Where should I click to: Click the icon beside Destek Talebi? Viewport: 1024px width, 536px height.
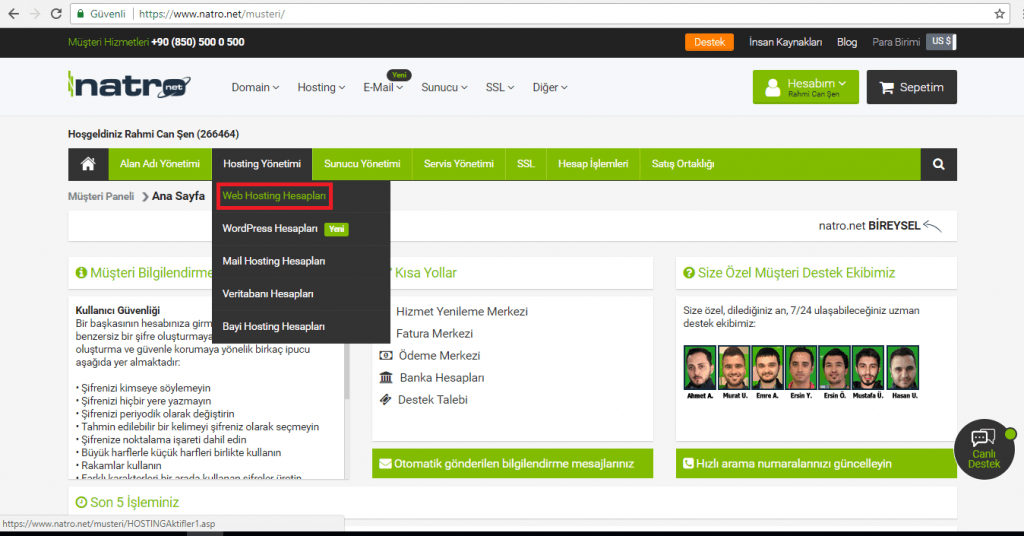click(x=385, y=400)
